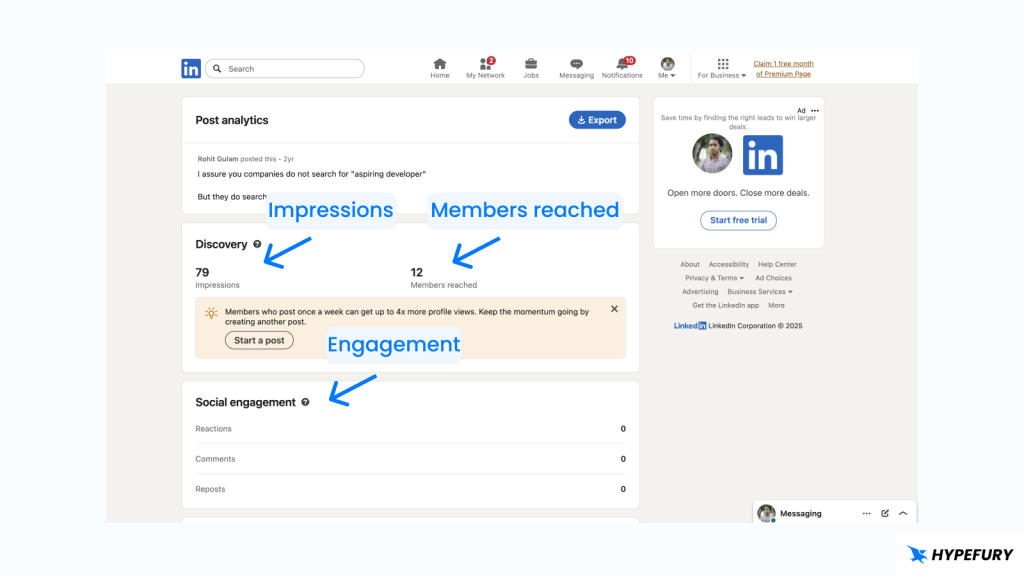1024x576 pixels.
Task: Click into the Search field
Action: click(x=292, y=69)
